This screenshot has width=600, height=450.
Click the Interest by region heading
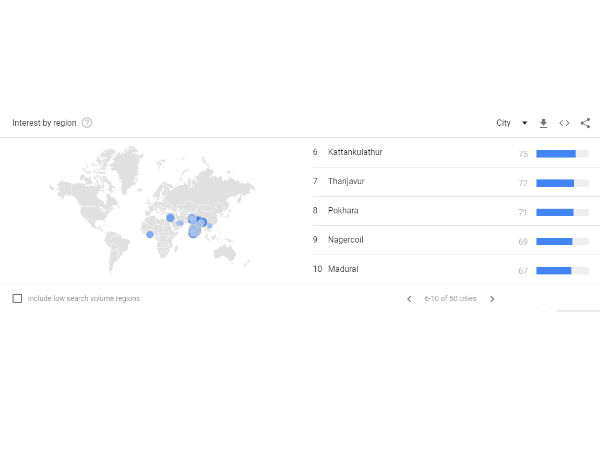tap(44, 123)
